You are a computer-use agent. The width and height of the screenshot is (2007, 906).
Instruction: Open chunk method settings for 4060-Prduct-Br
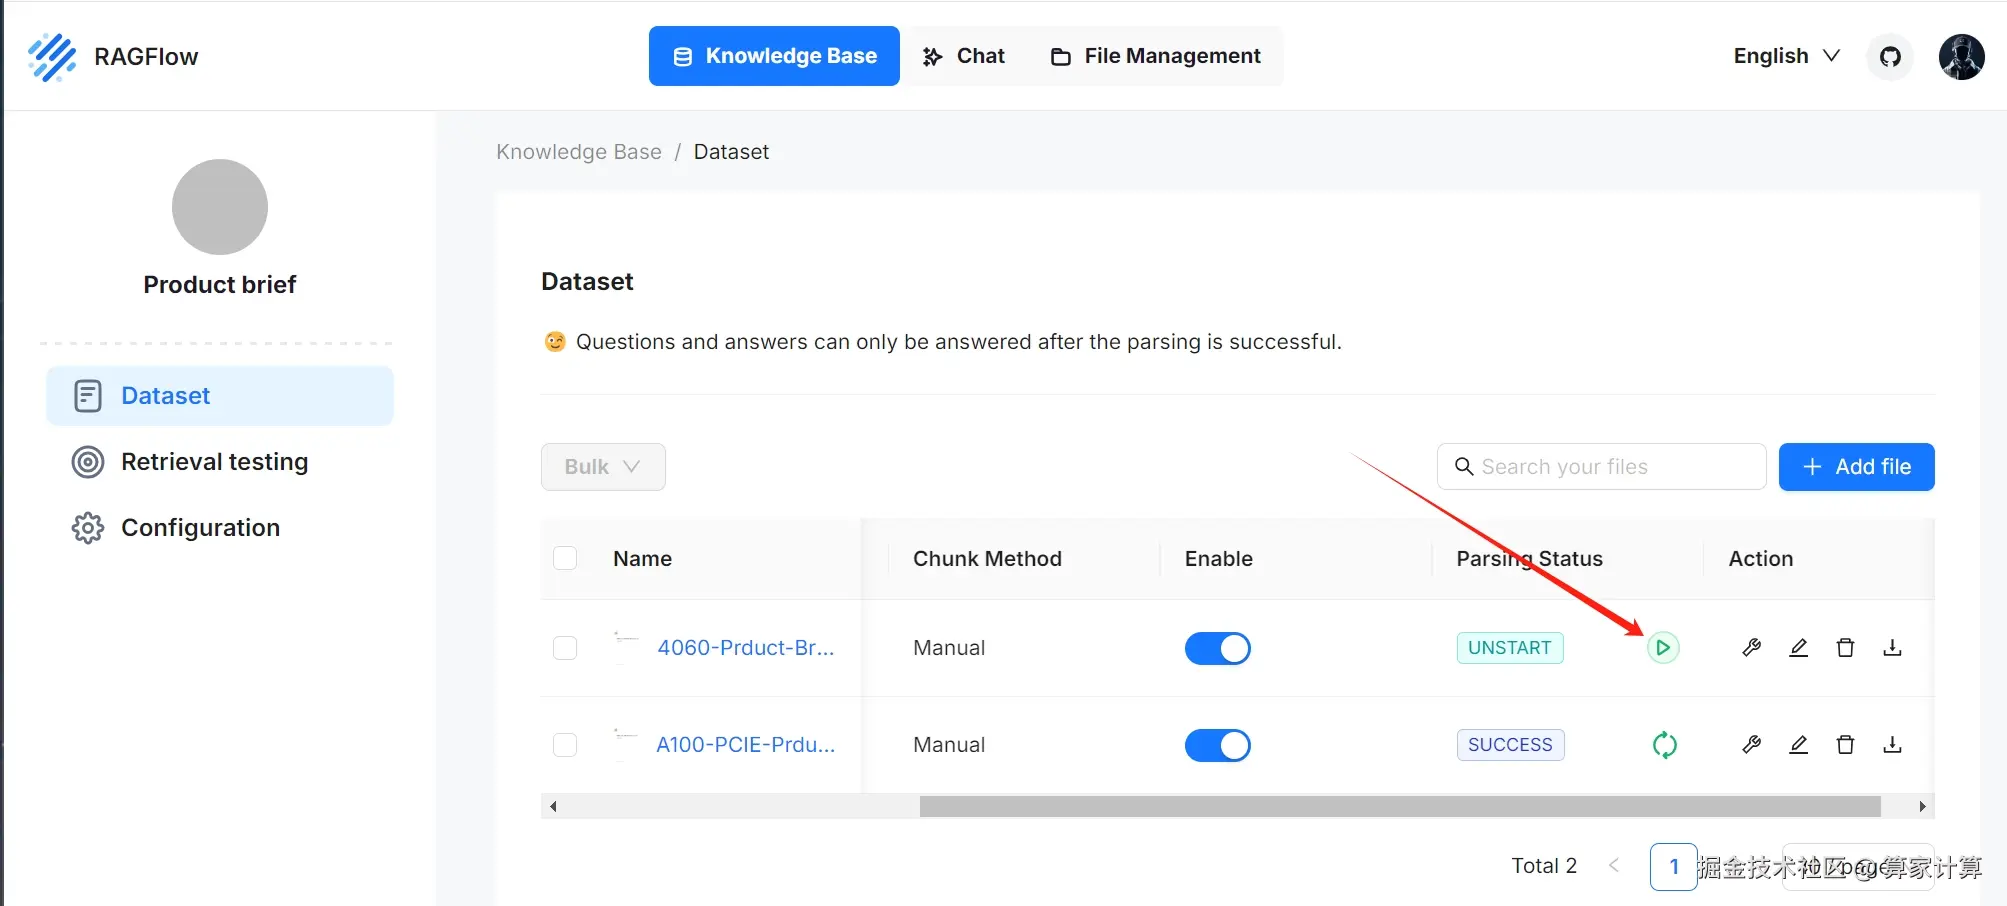pos(1751,648)
